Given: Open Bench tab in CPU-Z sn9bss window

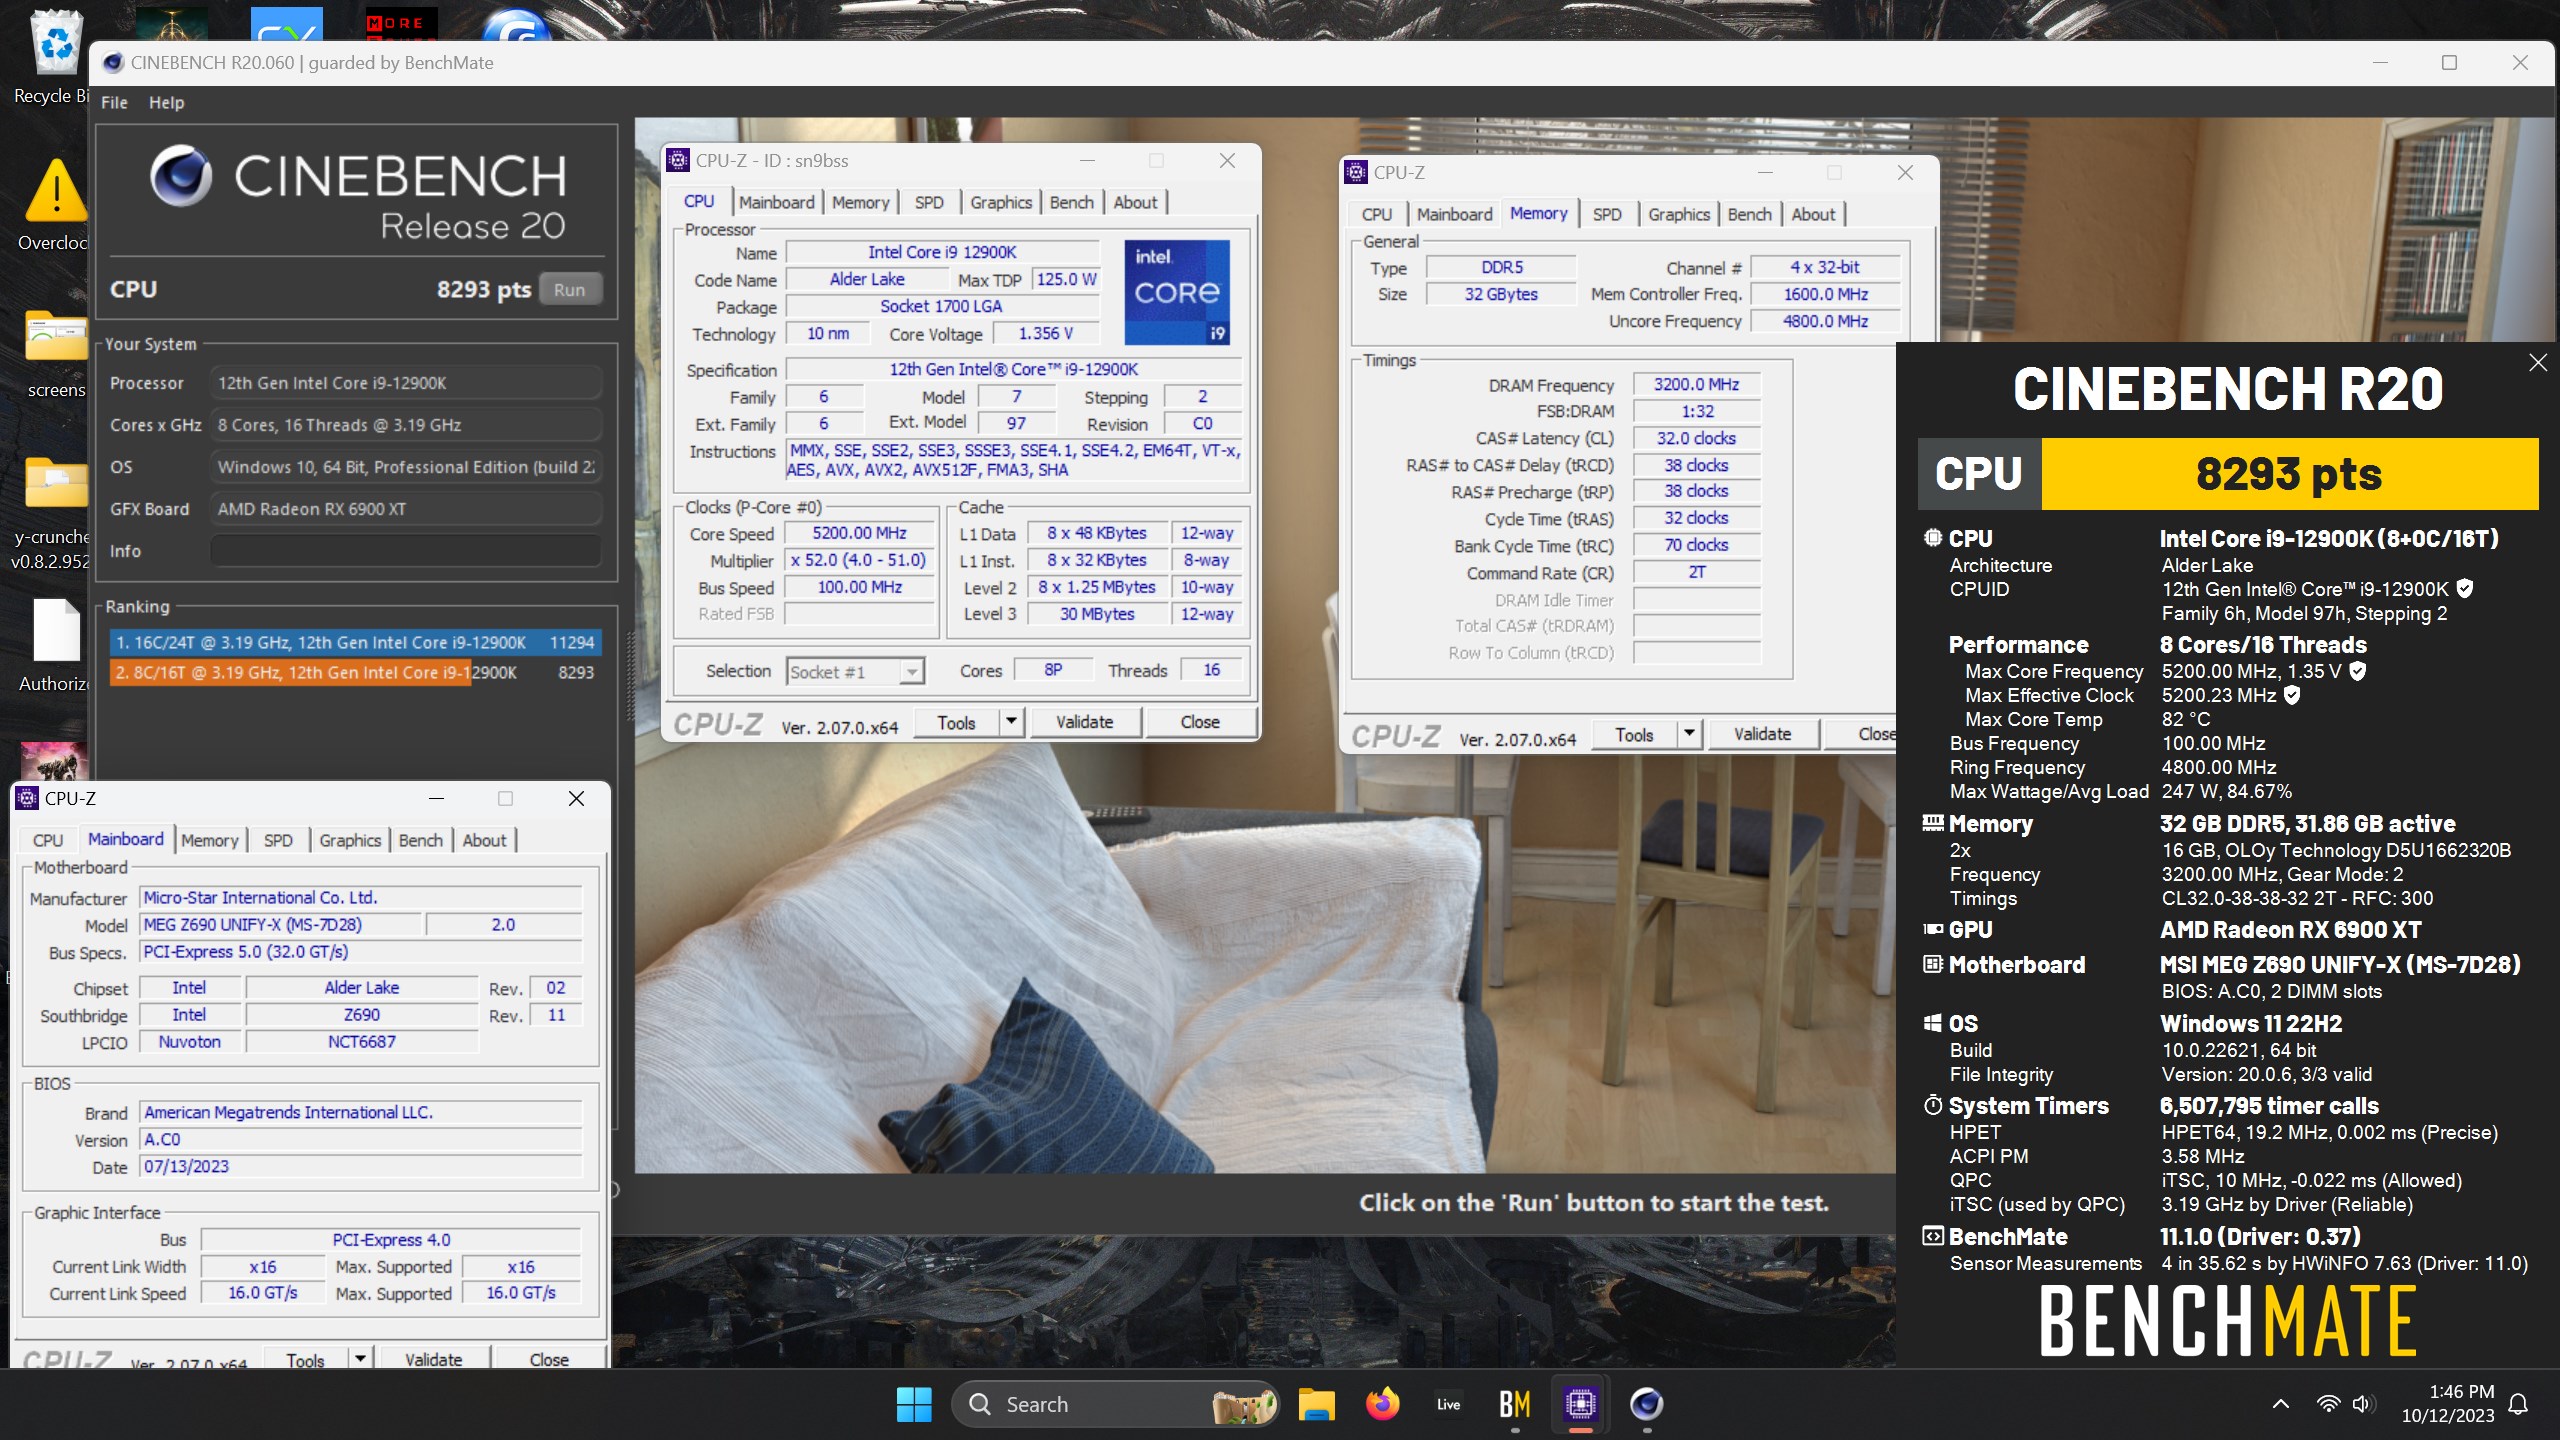Looking at the screenshot, I should (1071, 202).
